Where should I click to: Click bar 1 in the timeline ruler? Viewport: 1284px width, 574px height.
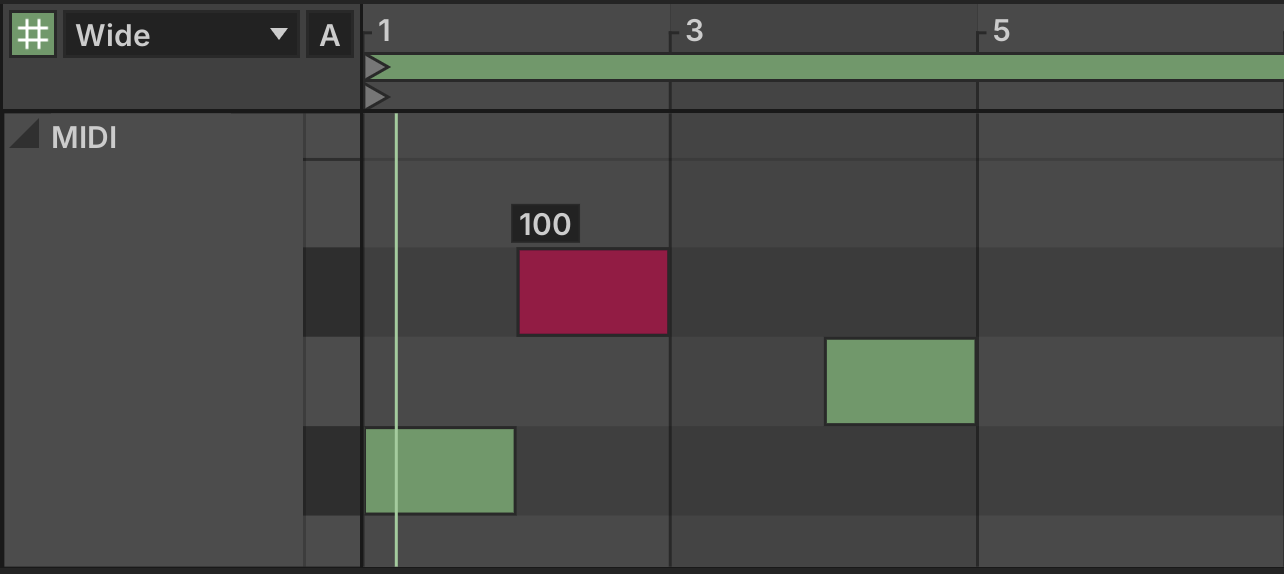pos(385,31)
